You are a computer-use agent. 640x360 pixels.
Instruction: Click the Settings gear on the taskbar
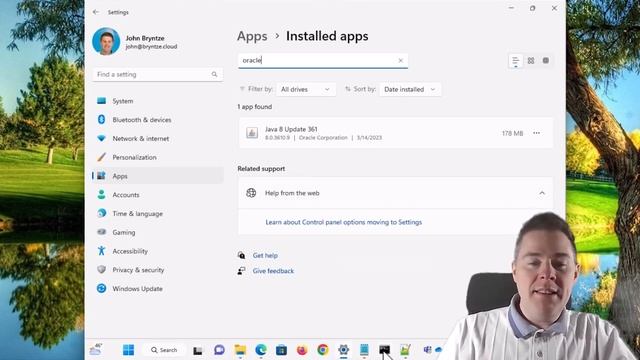tap(344, 350)
